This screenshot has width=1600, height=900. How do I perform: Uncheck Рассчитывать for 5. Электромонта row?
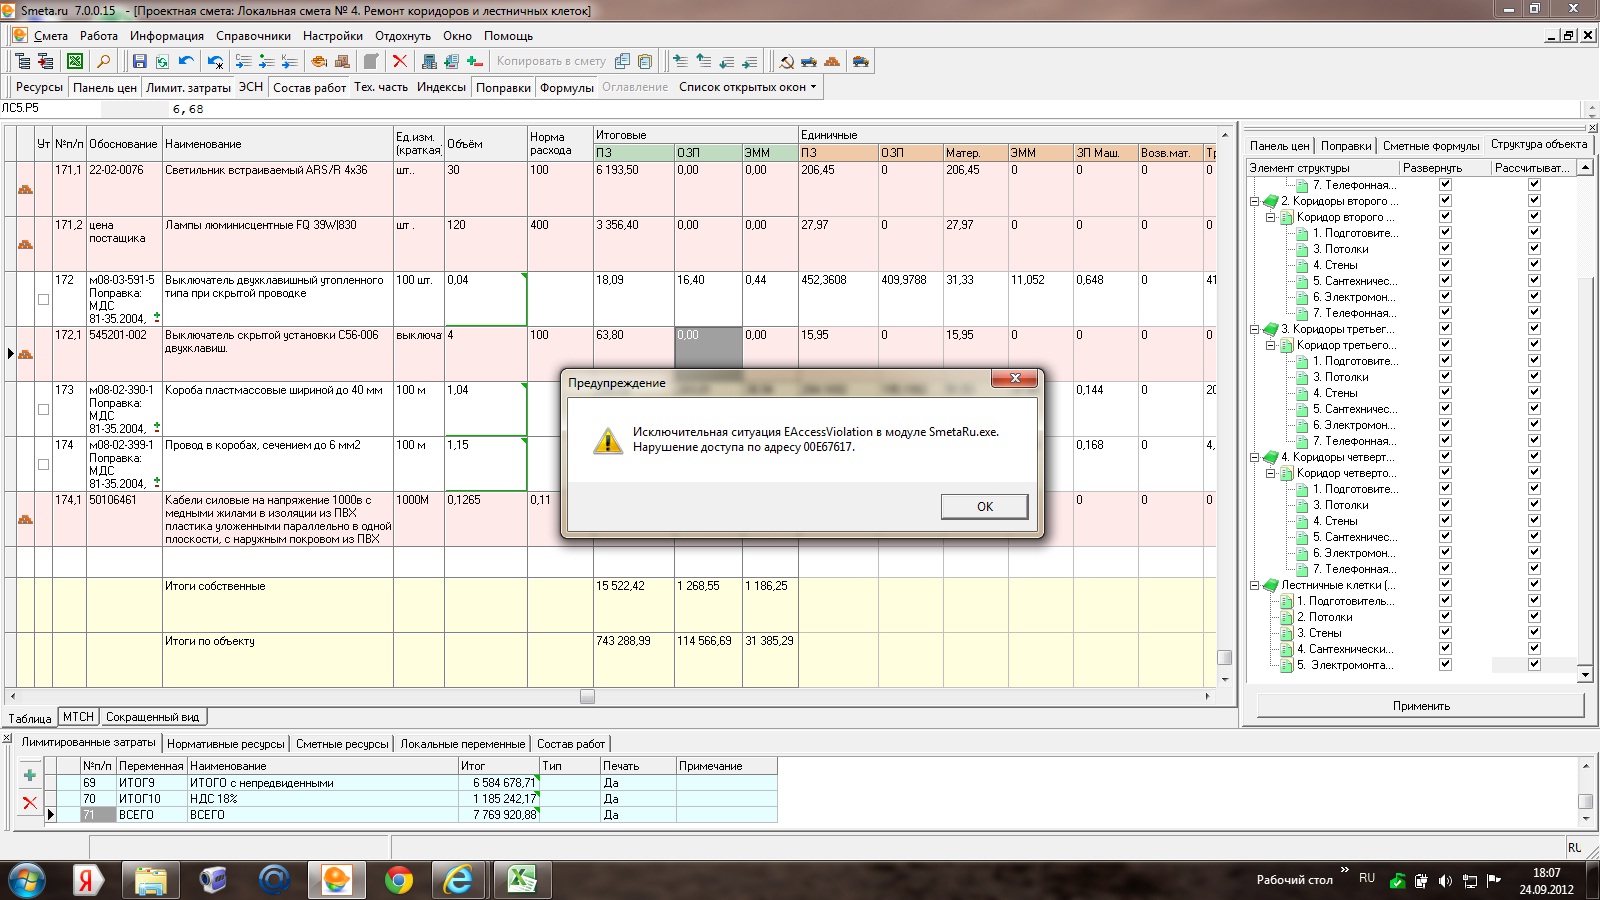(1534, 664)
